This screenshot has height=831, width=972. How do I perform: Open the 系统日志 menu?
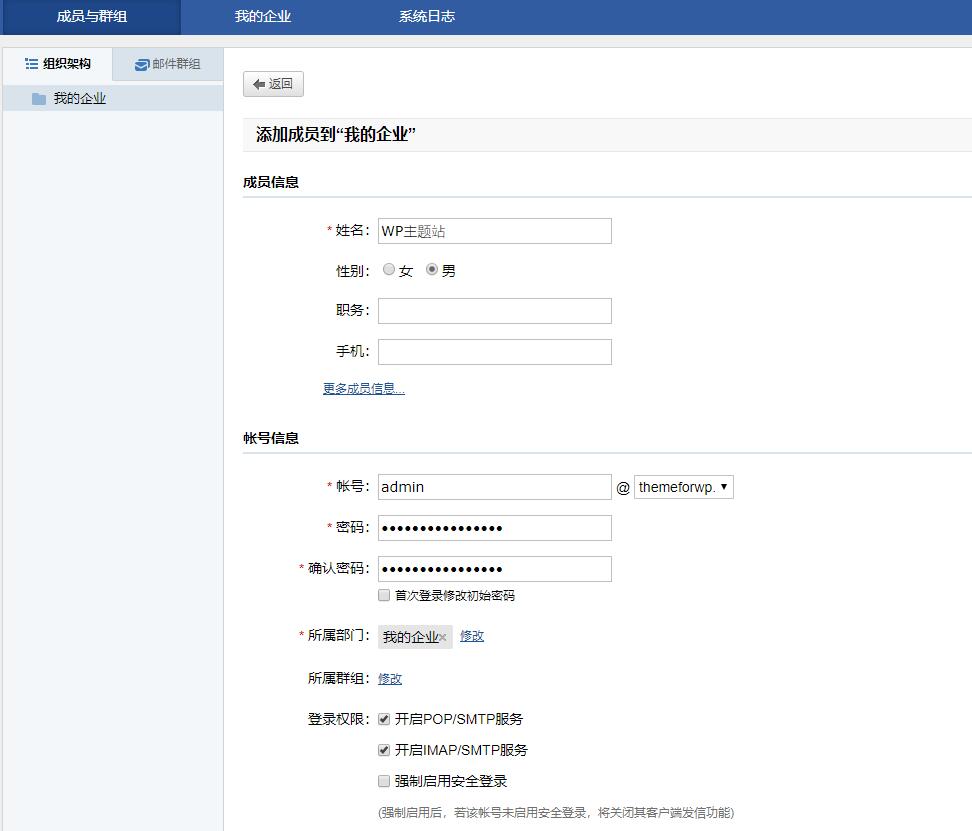tap(426, 16)
